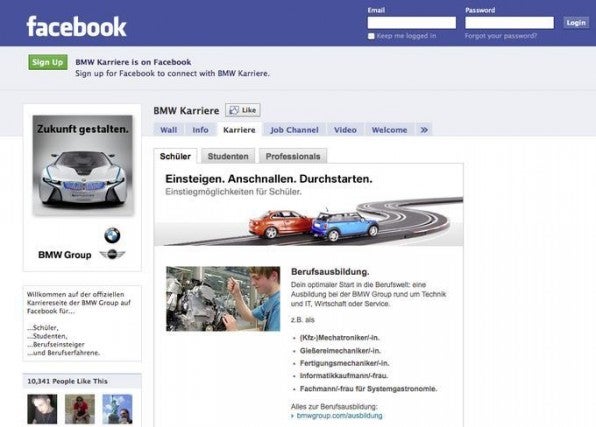Click first fan profile thumbnail
This screenshot has width=596, height=427.
point(42,409)
